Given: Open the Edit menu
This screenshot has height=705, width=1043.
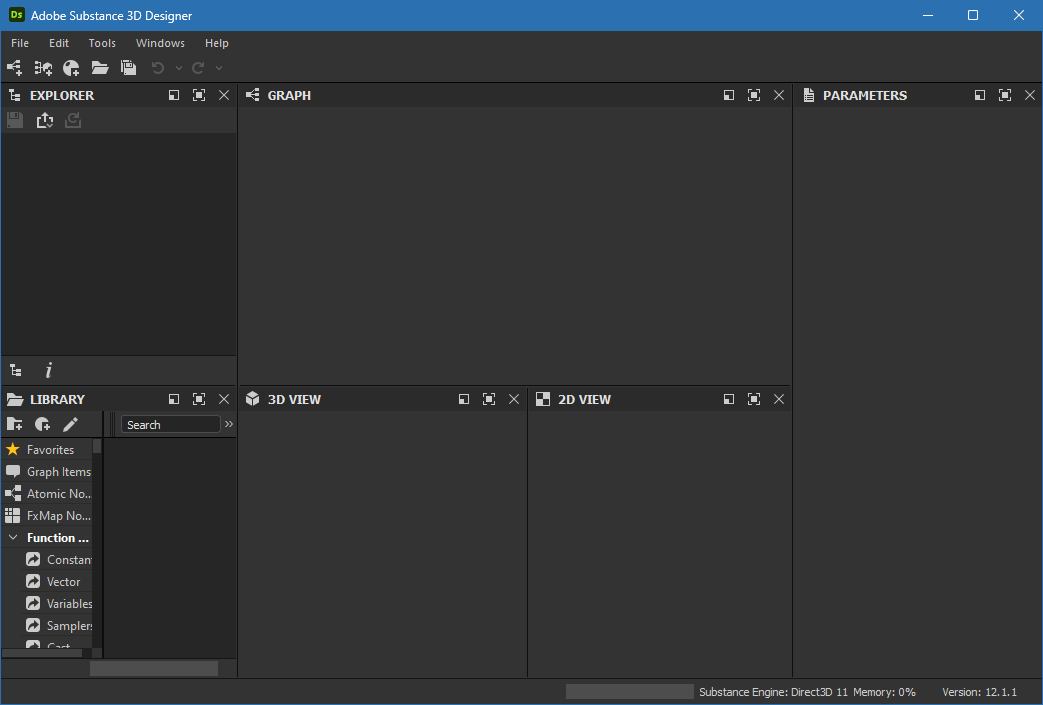Looking at the screenshot, I should point(59,43).
